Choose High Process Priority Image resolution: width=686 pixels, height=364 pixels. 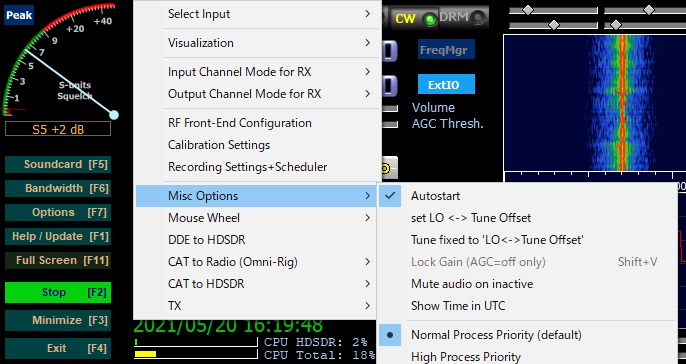point(527,356)
